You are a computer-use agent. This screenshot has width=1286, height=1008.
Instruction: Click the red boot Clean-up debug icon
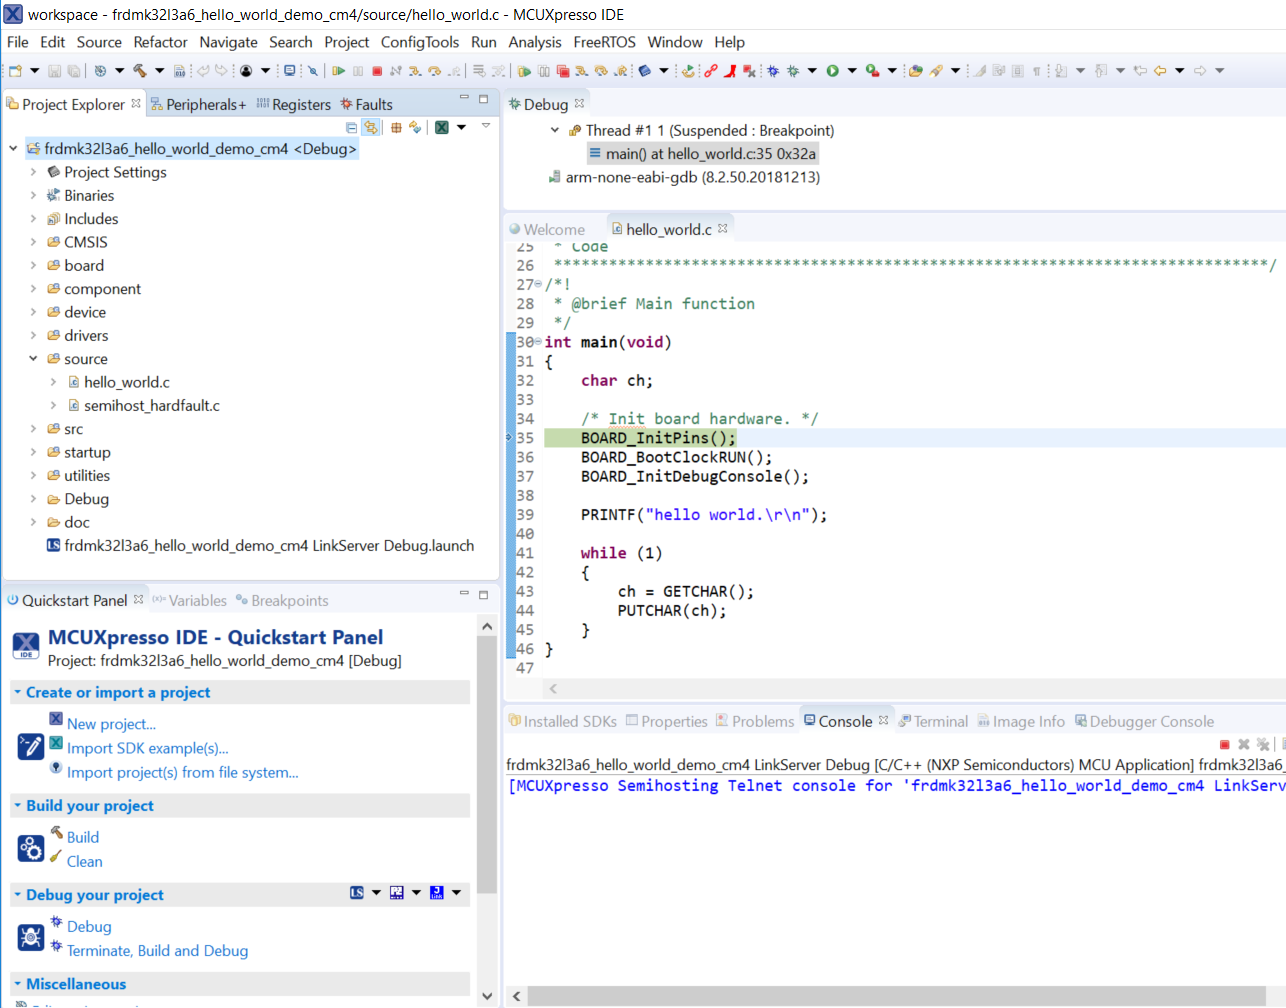[x=731, y=71]
